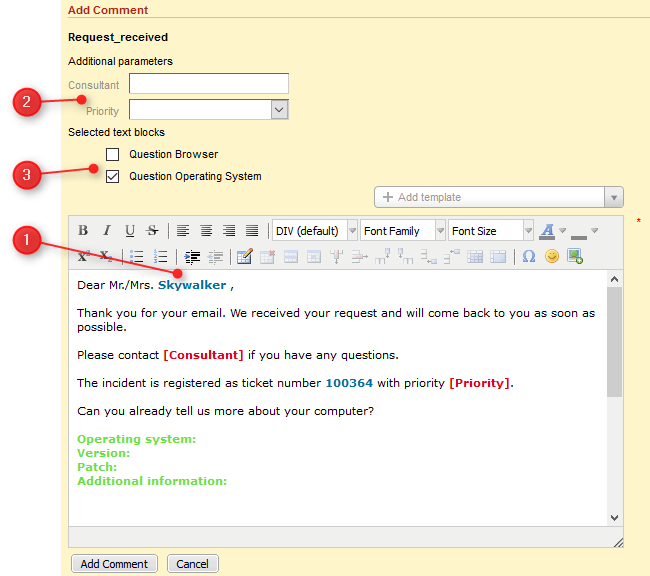This screenshot has height=576, width=650.
Task: Apply strikethrough to text
Action: click(x=152, y=231)
